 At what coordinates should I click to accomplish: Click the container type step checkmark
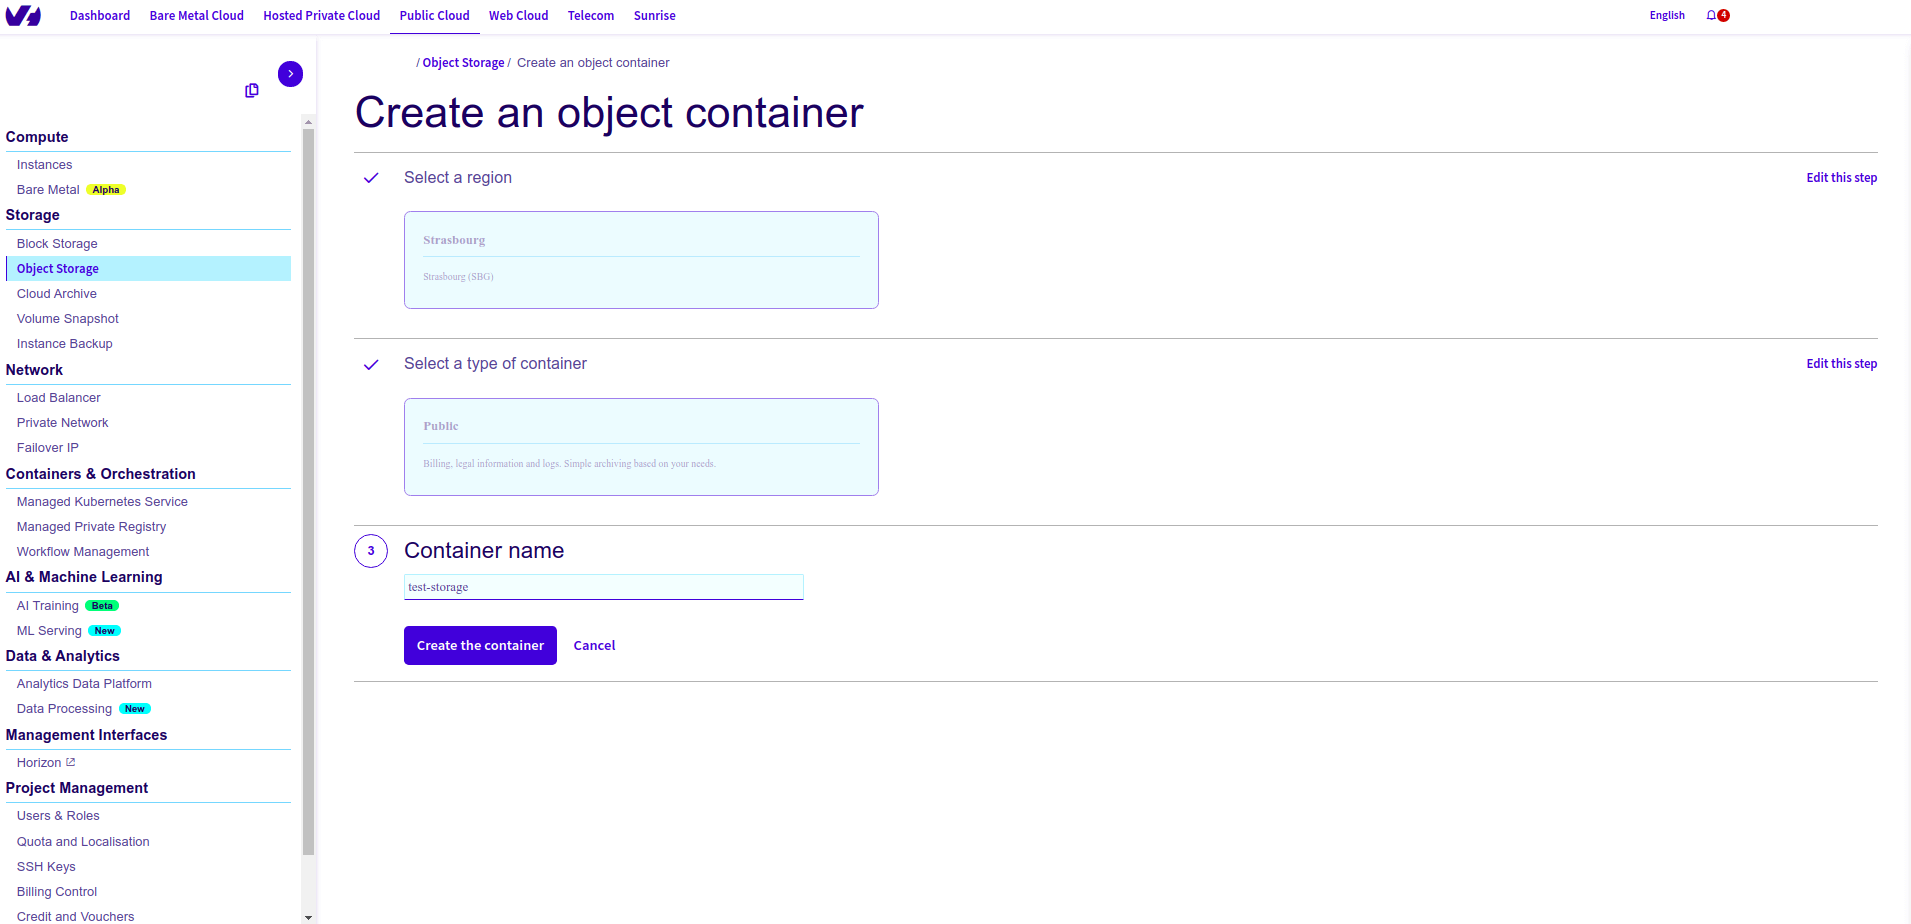pos(371,364)
